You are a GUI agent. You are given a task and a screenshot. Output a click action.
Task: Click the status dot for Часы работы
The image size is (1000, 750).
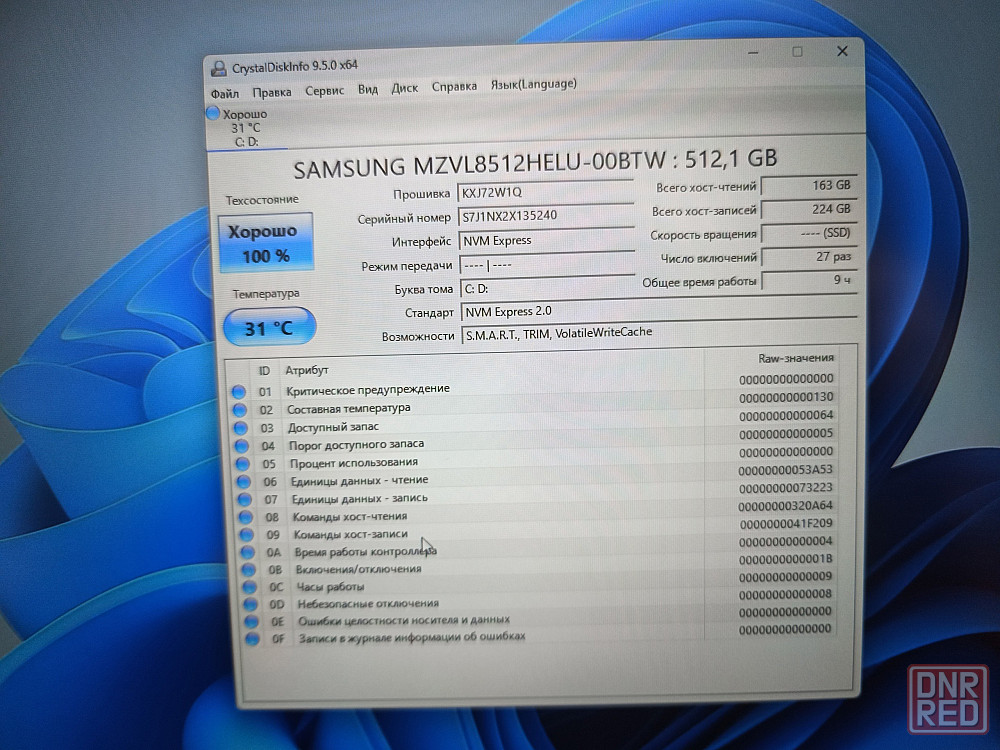[x=250, y=587]
